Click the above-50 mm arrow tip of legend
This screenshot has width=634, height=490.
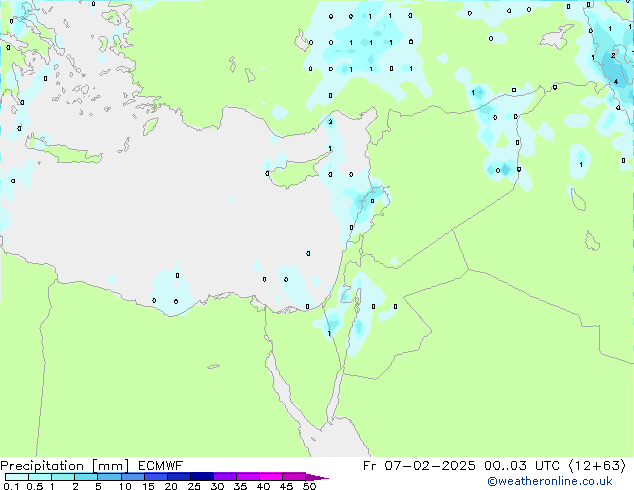pos(317,477)
